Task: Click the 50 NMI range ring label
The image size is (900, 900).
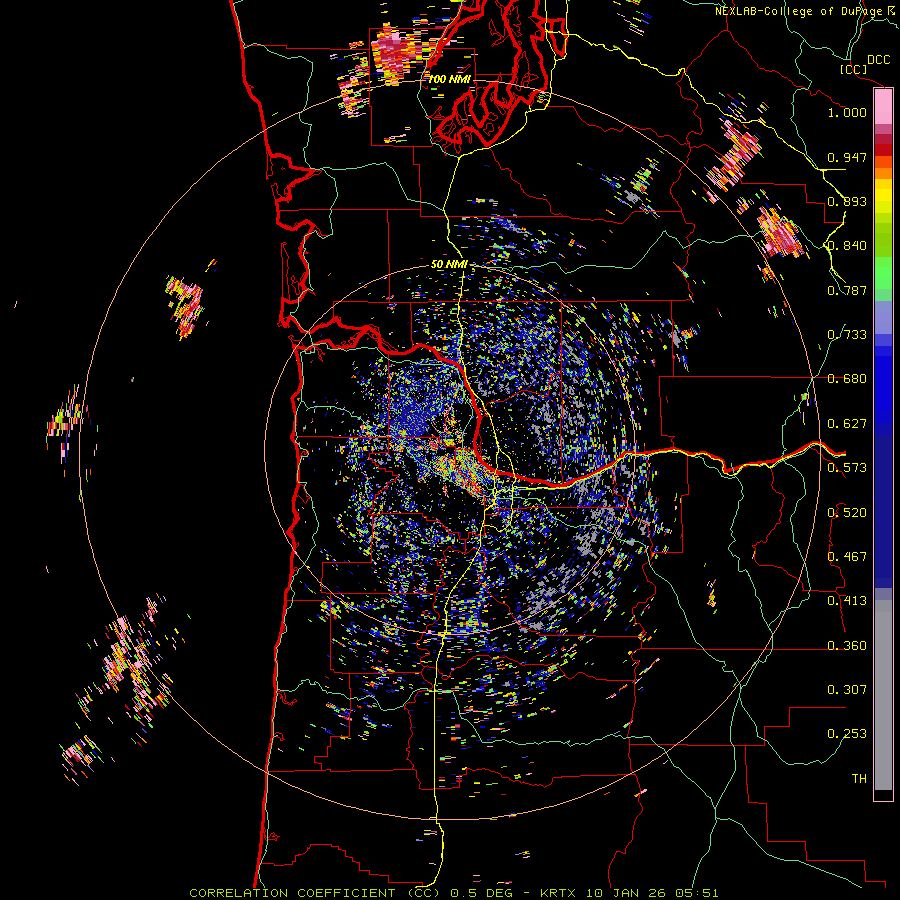Action: tap(449, 265)
